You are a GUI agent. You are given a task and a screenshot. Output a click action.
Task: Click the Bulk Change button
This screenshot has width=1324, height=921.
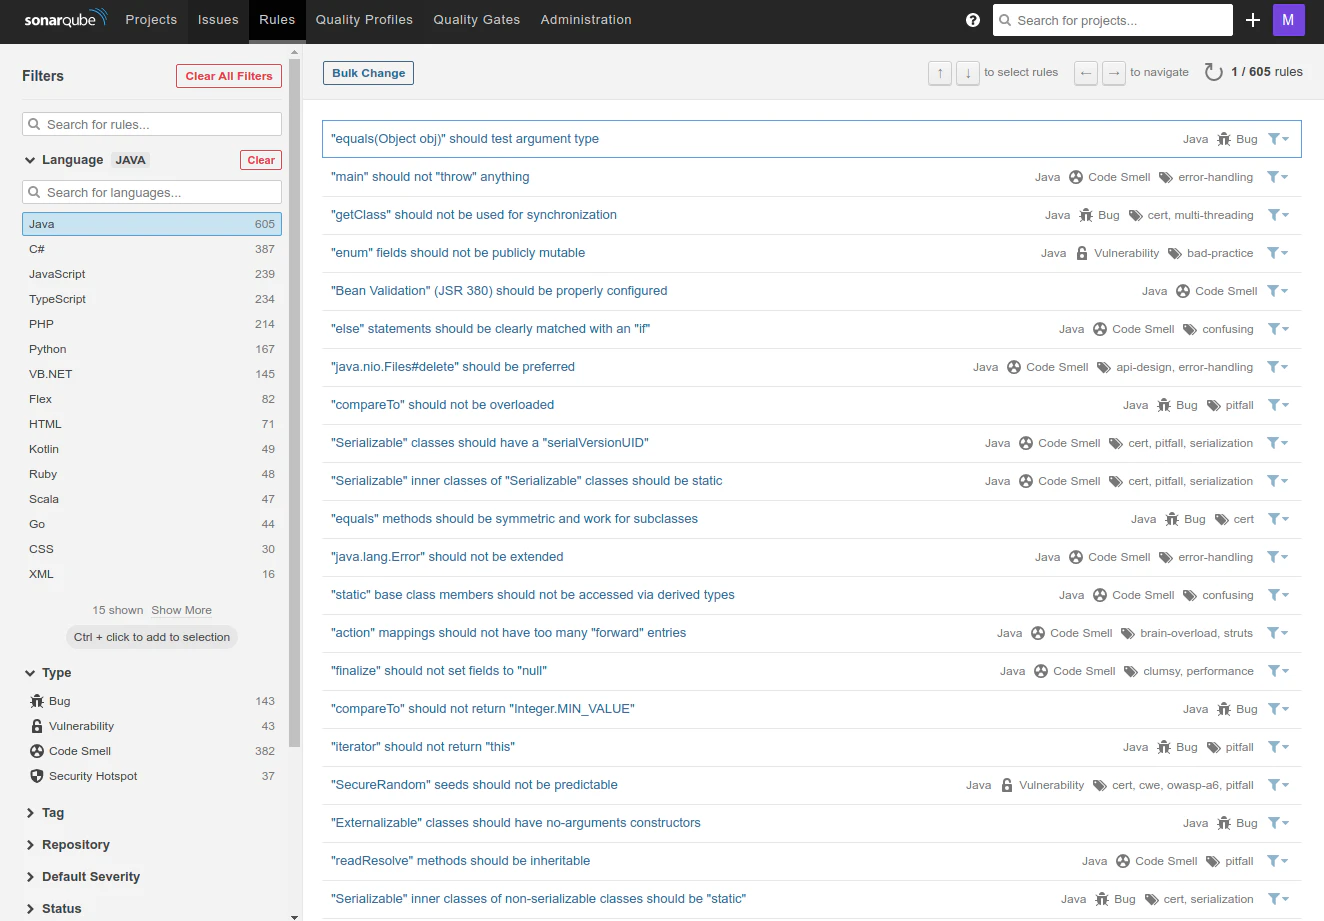[368, 73]
